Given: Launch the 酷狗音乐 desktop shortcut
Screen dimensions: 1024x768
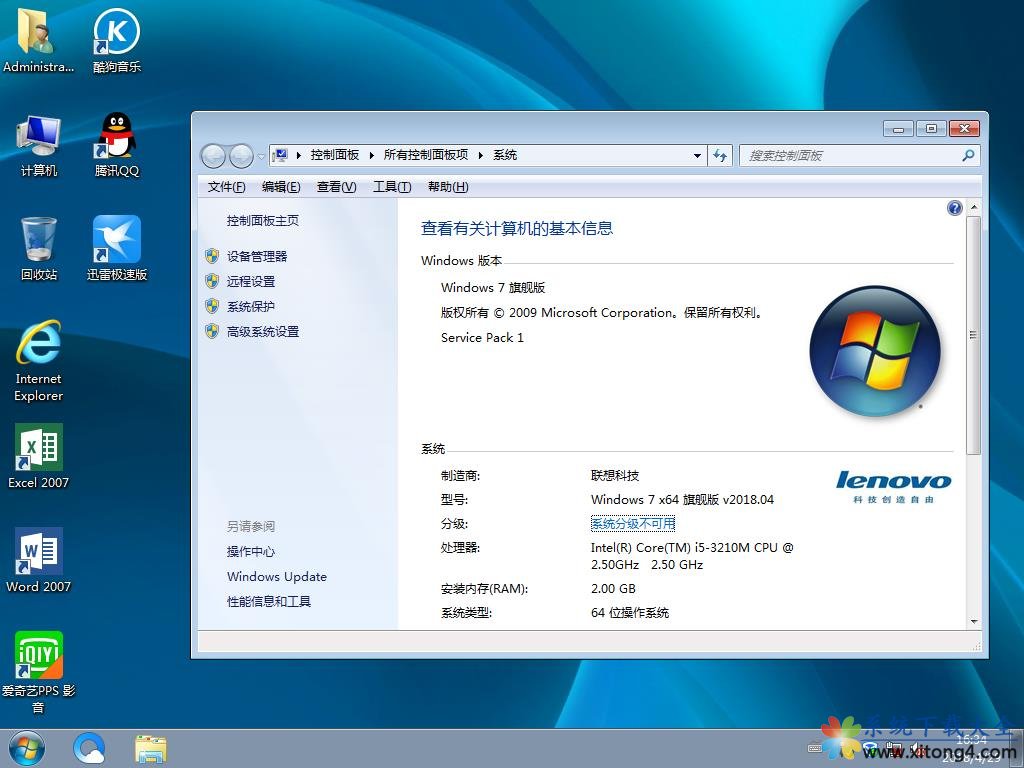Looking at the screenshot, I should [116, 39].
